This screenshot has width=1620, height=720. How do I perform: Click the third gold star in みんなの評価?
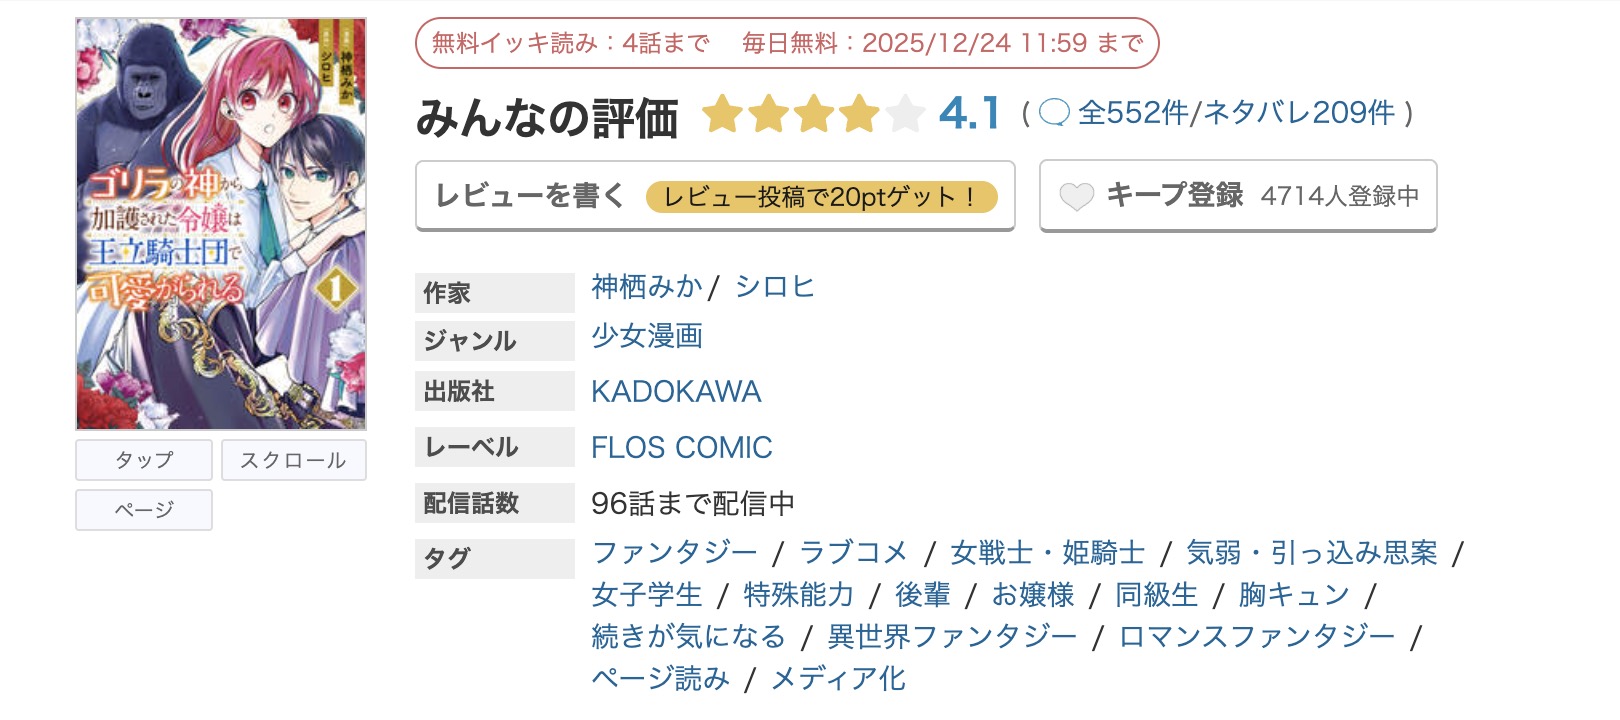812,113
